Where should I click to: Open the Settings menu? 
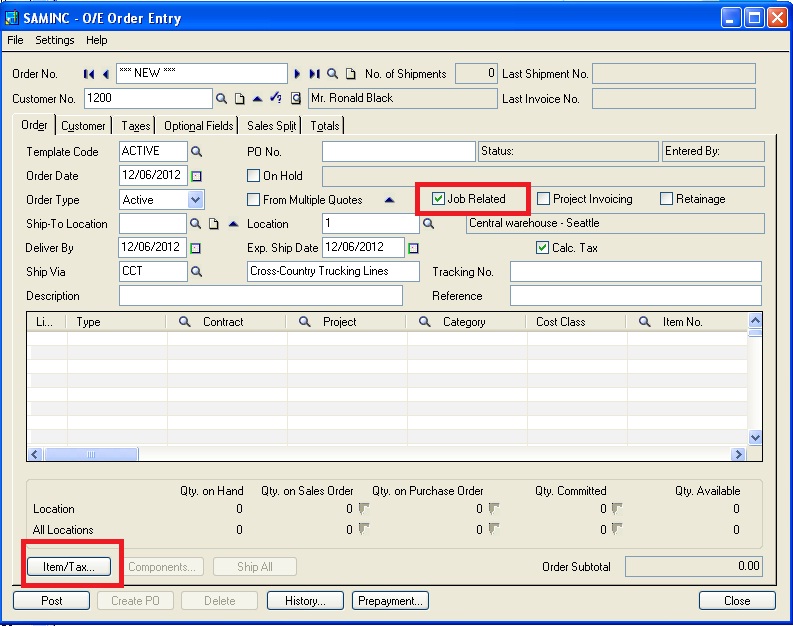click(55, 40)
